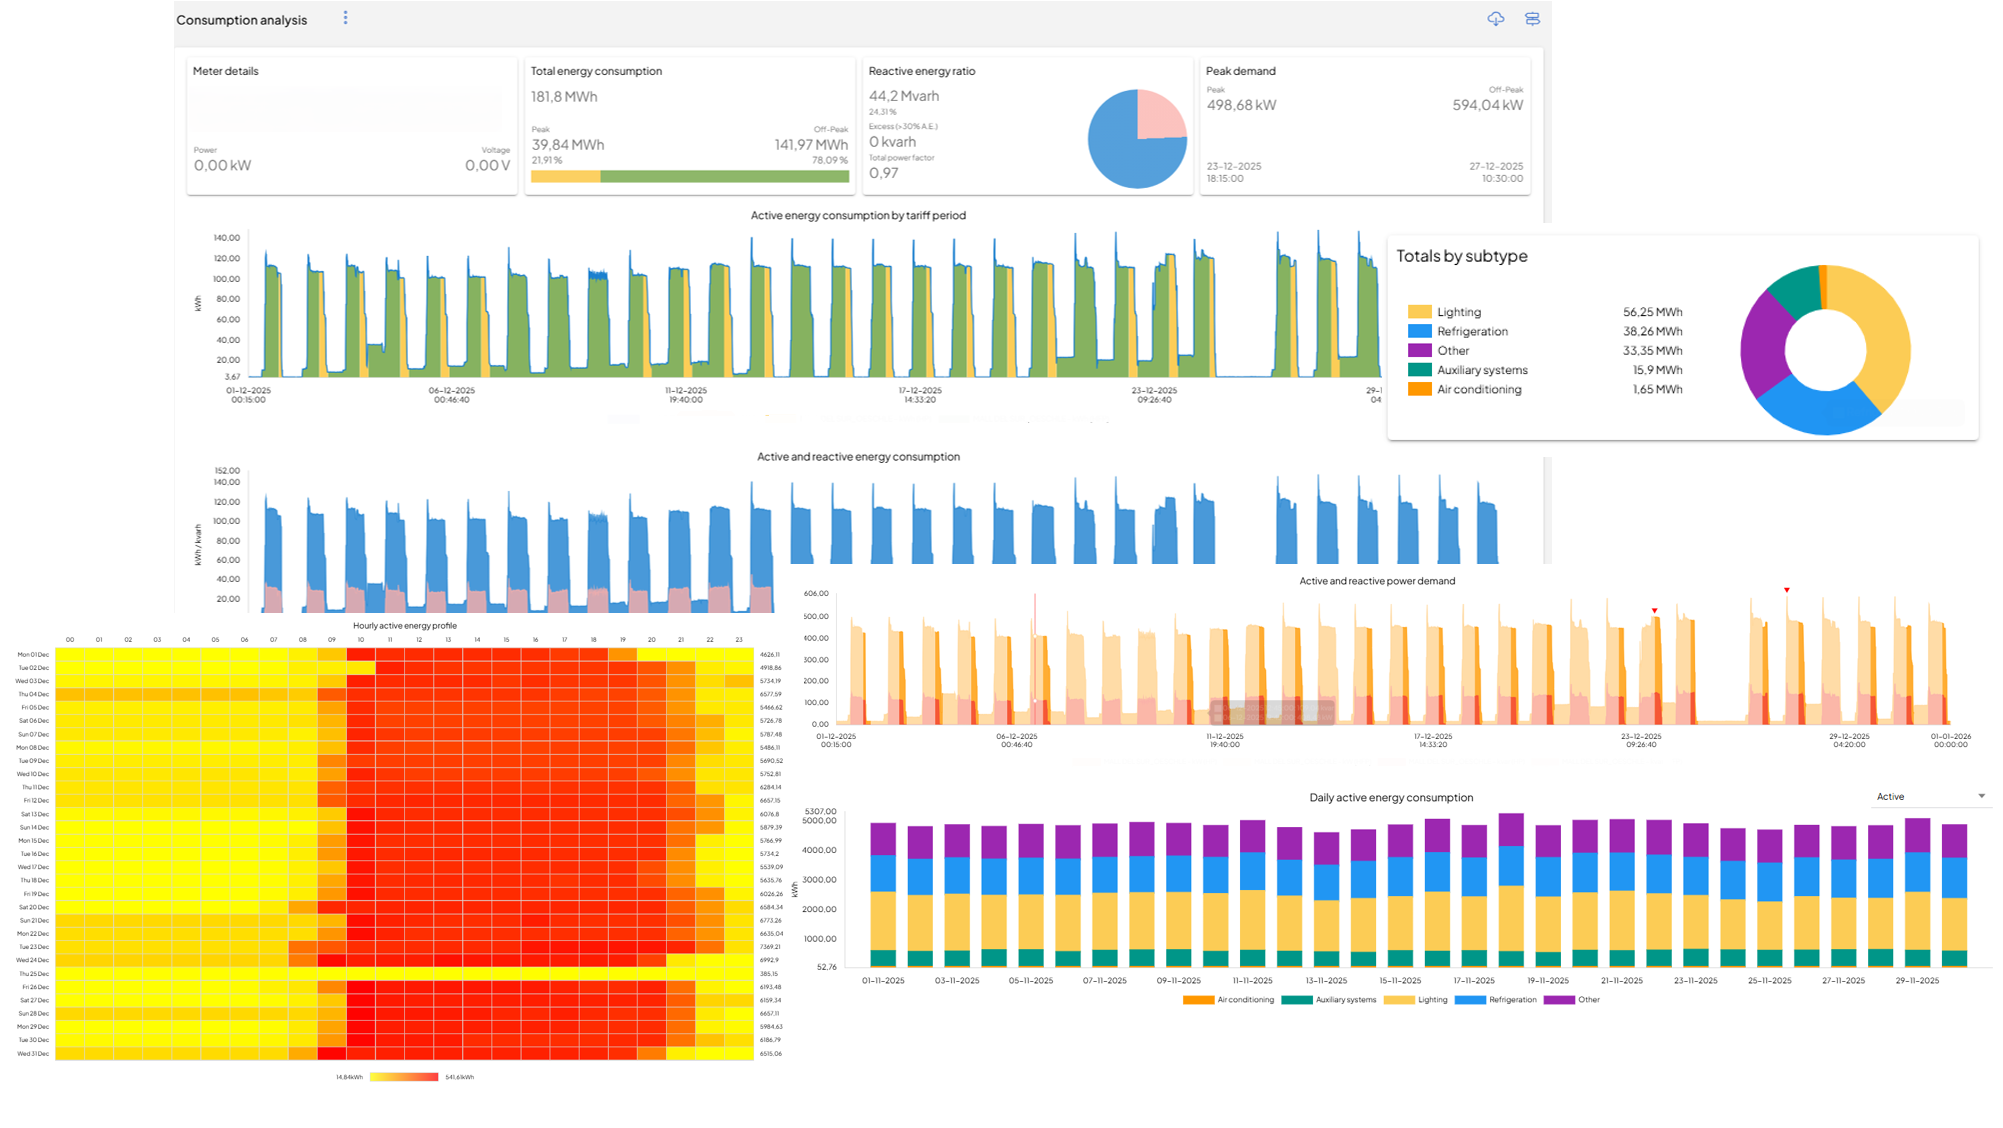Toggle Other series in daily chart legend

tap(1559, 1000)
